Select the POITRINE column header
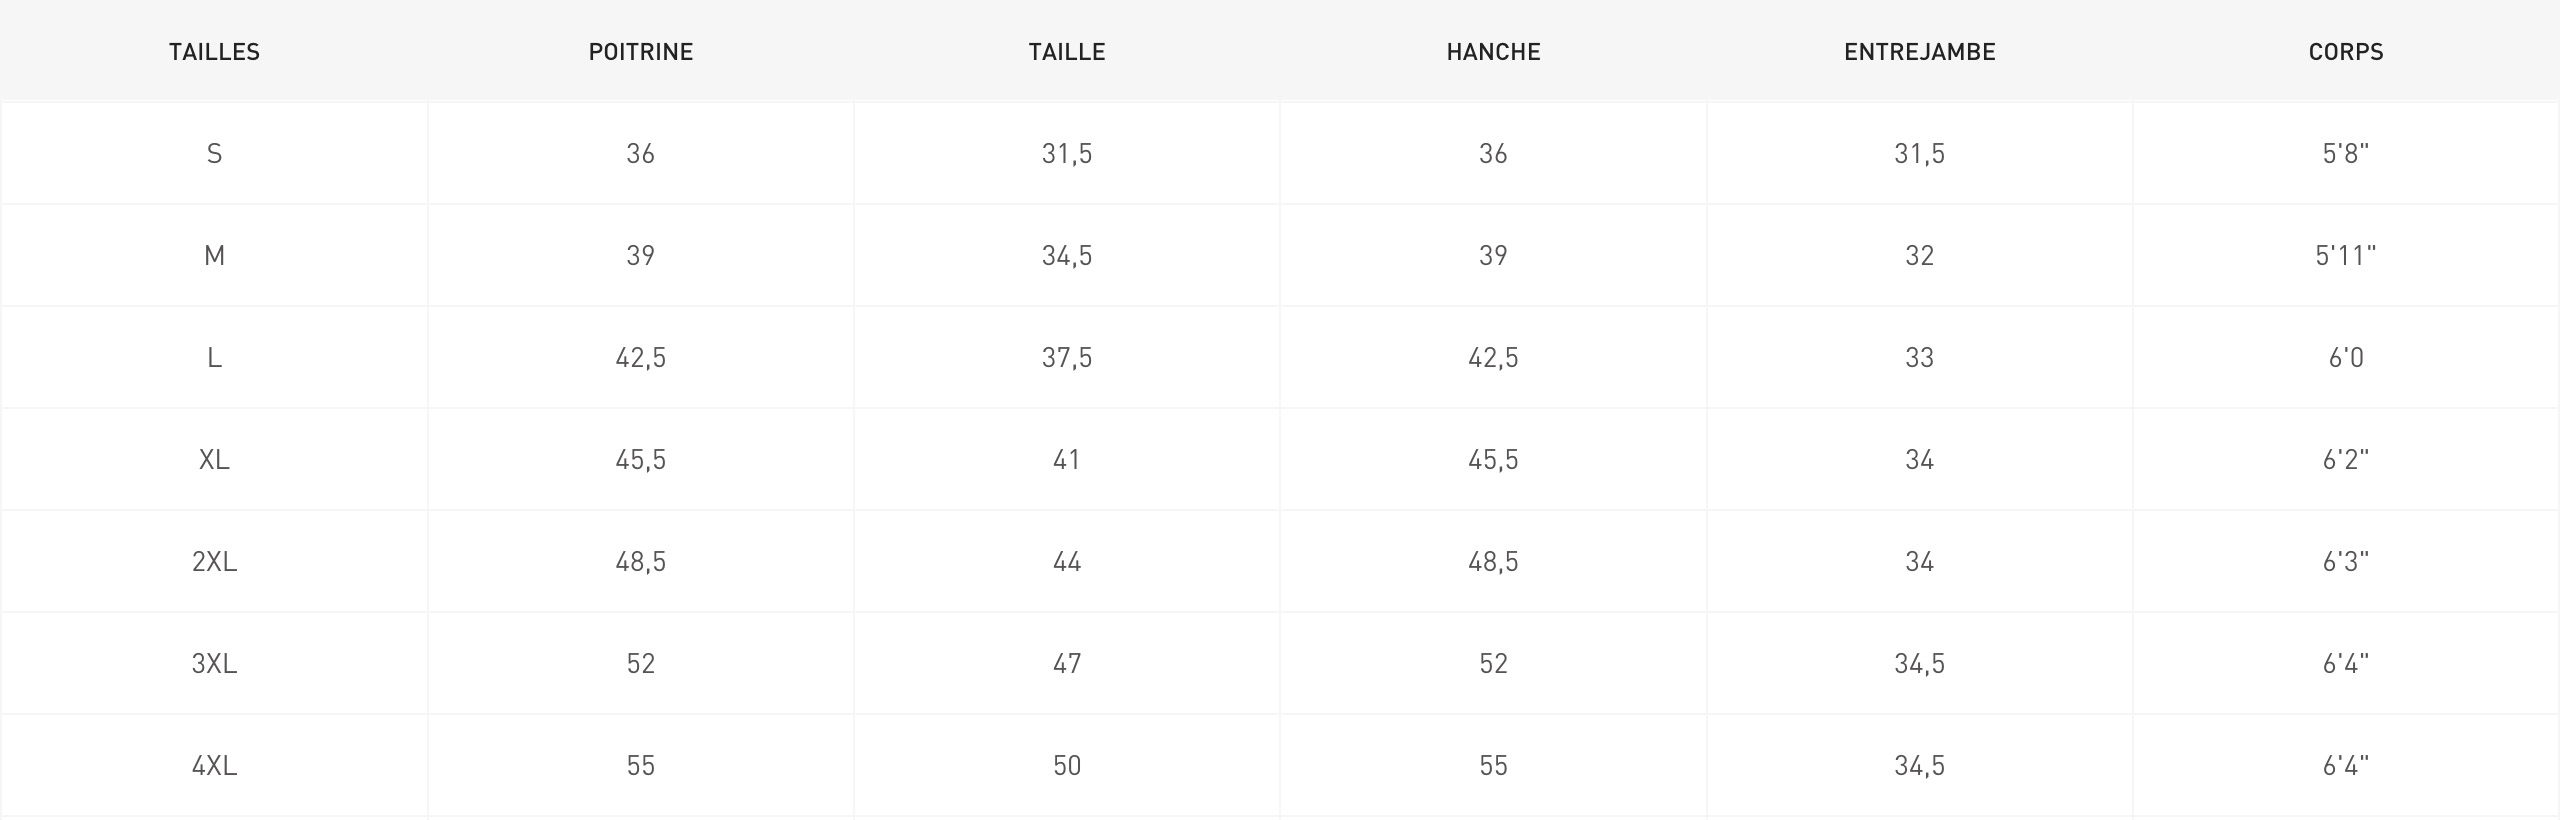The height and width of the screenshot is (820, 2560). (x=641, y=52)
